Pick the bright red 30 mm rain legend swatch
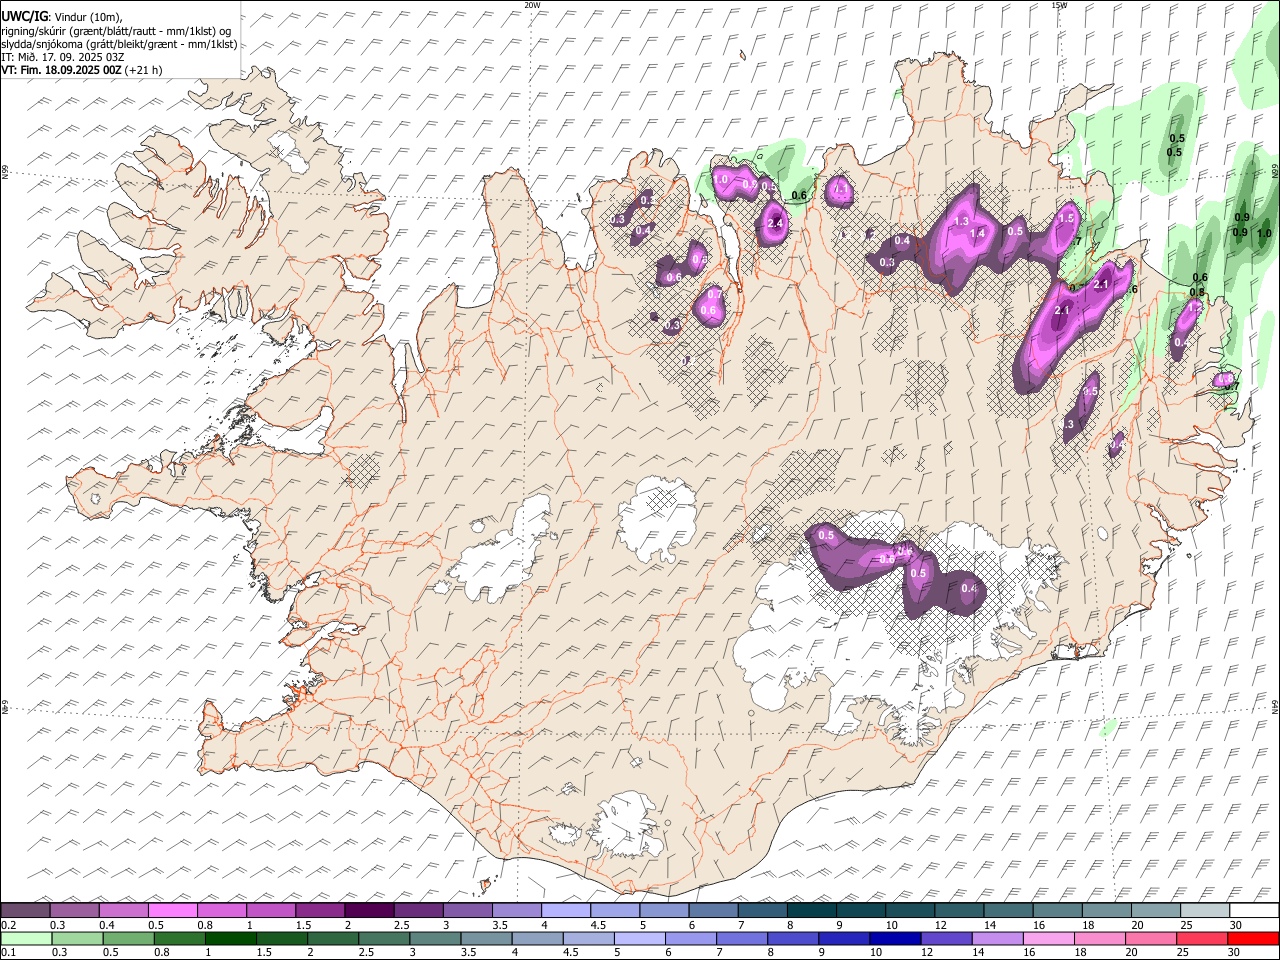The image size is (1280, 960). (x=1253, y=939)
